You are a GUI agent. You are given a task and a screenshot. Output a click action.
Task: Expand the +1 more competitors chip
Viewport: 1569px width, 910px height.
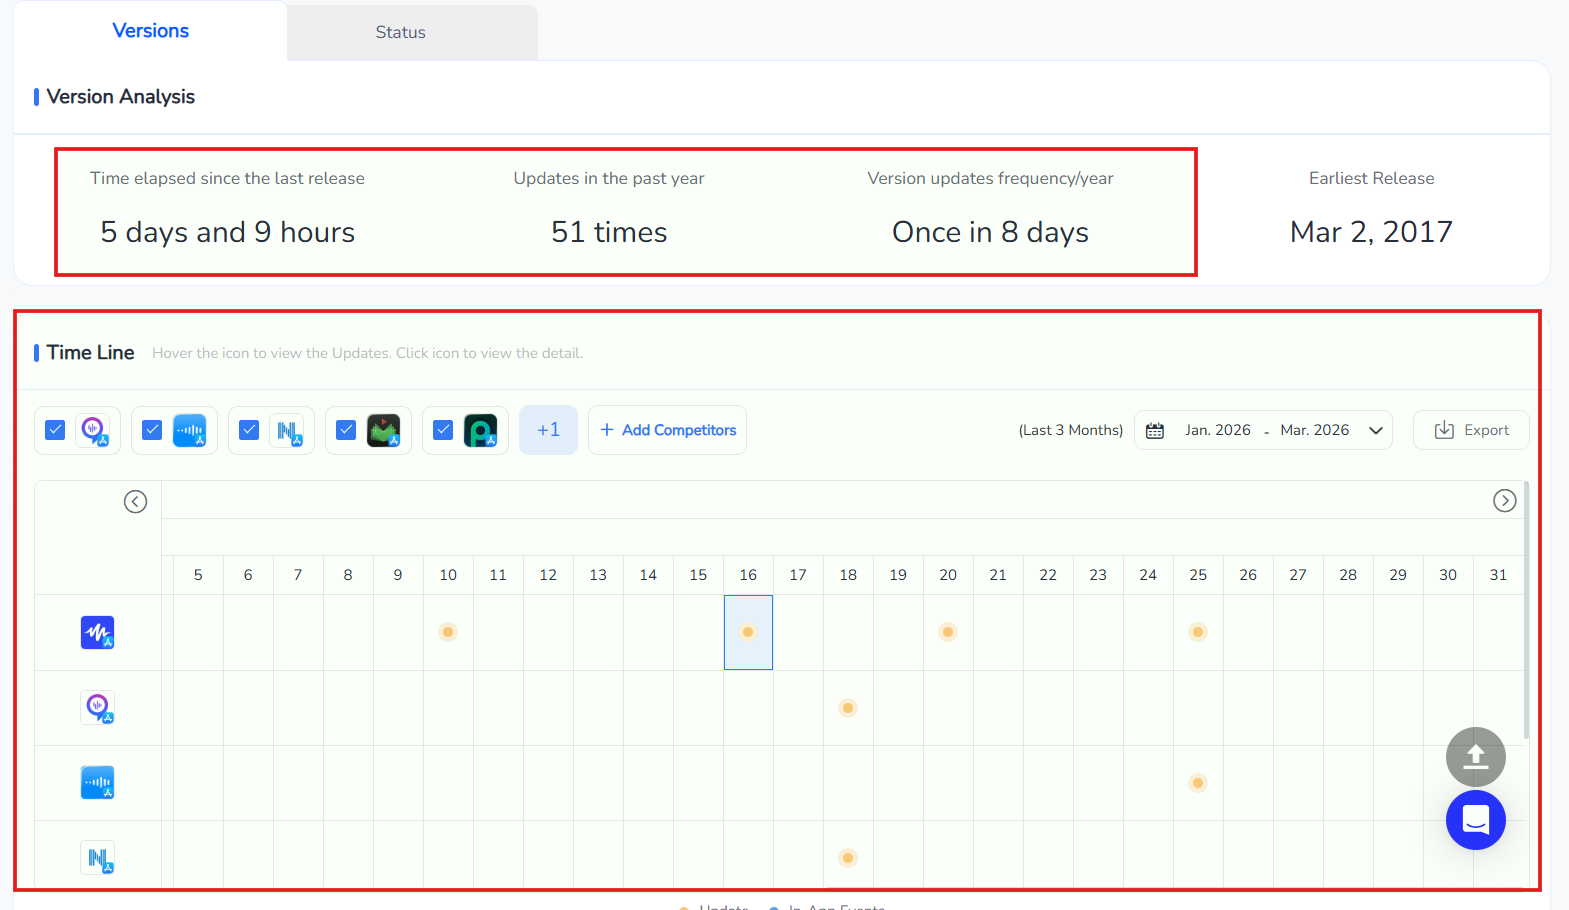pyautogui.click(x=548, y=430)
